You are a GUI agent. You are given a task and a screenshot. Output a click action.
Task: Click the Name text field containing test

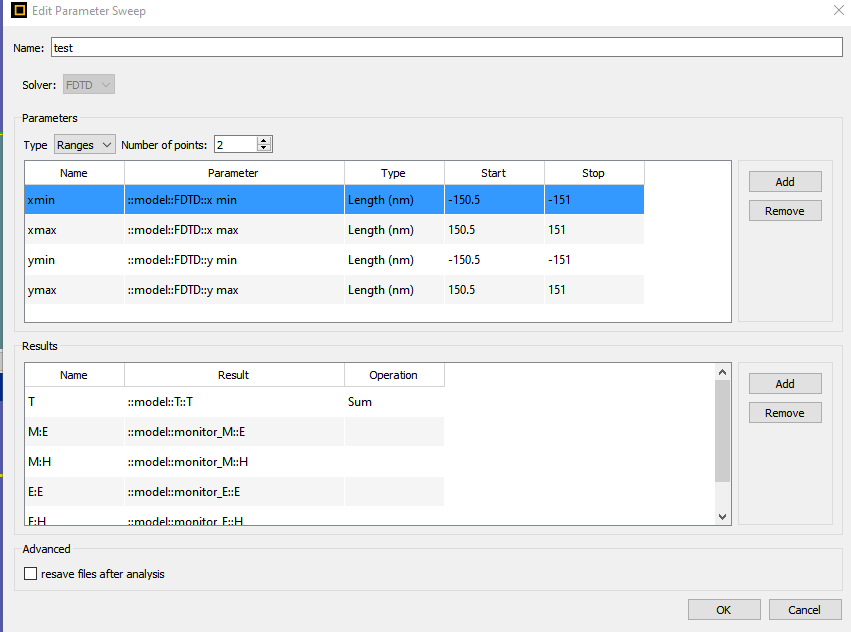click(x=446, y=47)
